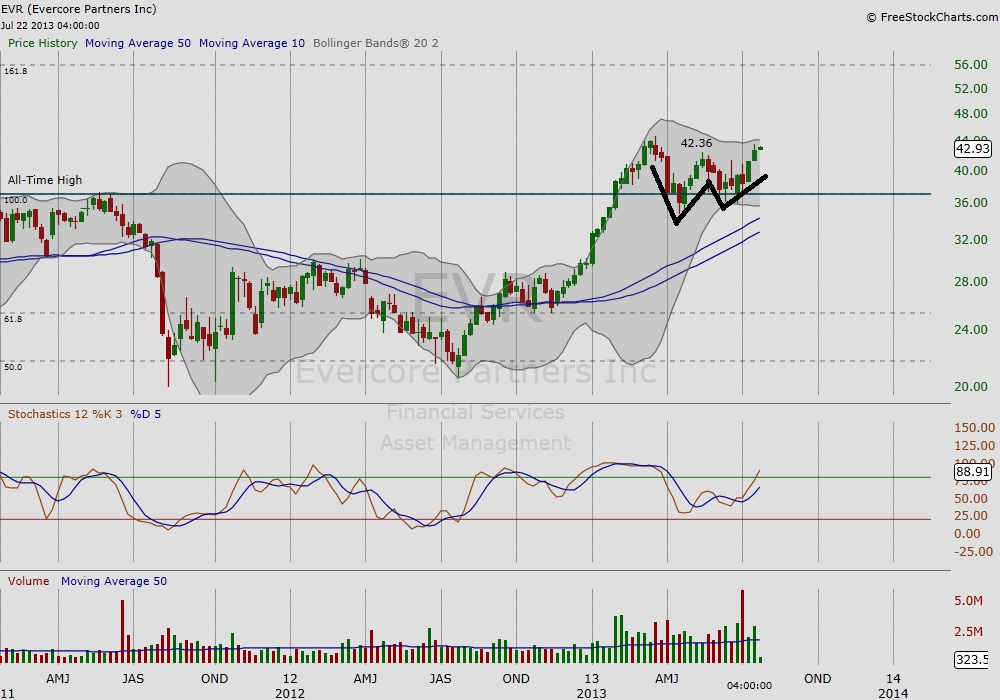Click the 25.00 stochastics axis label
The height and width of the screenshot is (700, 1000).
point(971,515)
